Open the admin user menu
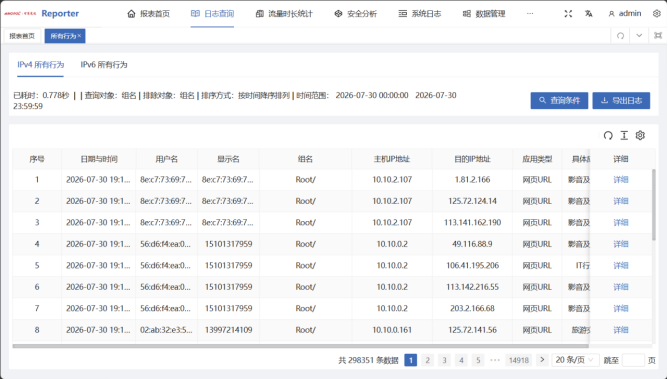This screenshot has height=379, width=668. (625, 14)
